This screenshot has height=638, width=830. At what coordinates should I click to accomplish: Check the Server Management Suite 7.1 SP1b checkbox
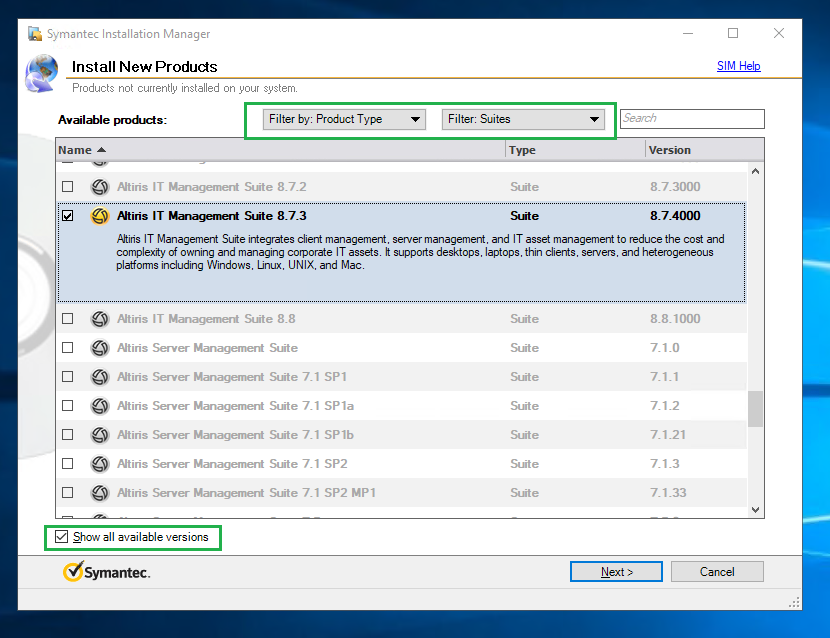(68, 435)
